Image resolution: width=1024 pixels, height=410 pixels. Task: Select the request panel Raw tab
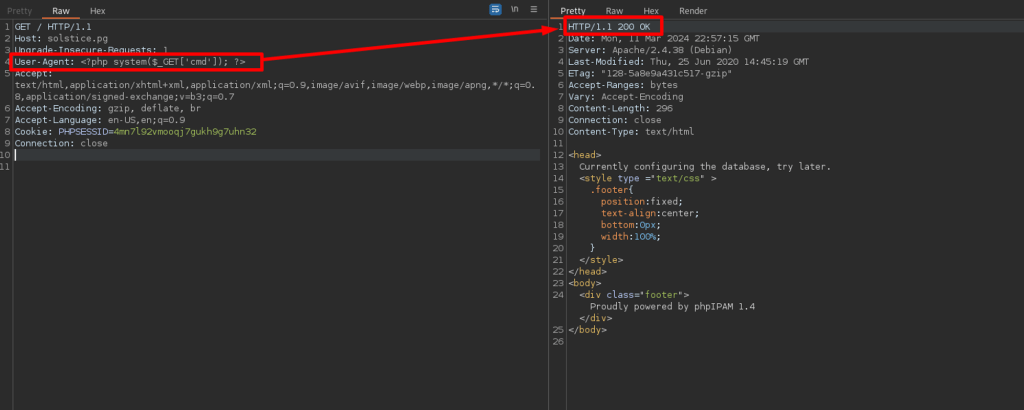pos(61,10)
